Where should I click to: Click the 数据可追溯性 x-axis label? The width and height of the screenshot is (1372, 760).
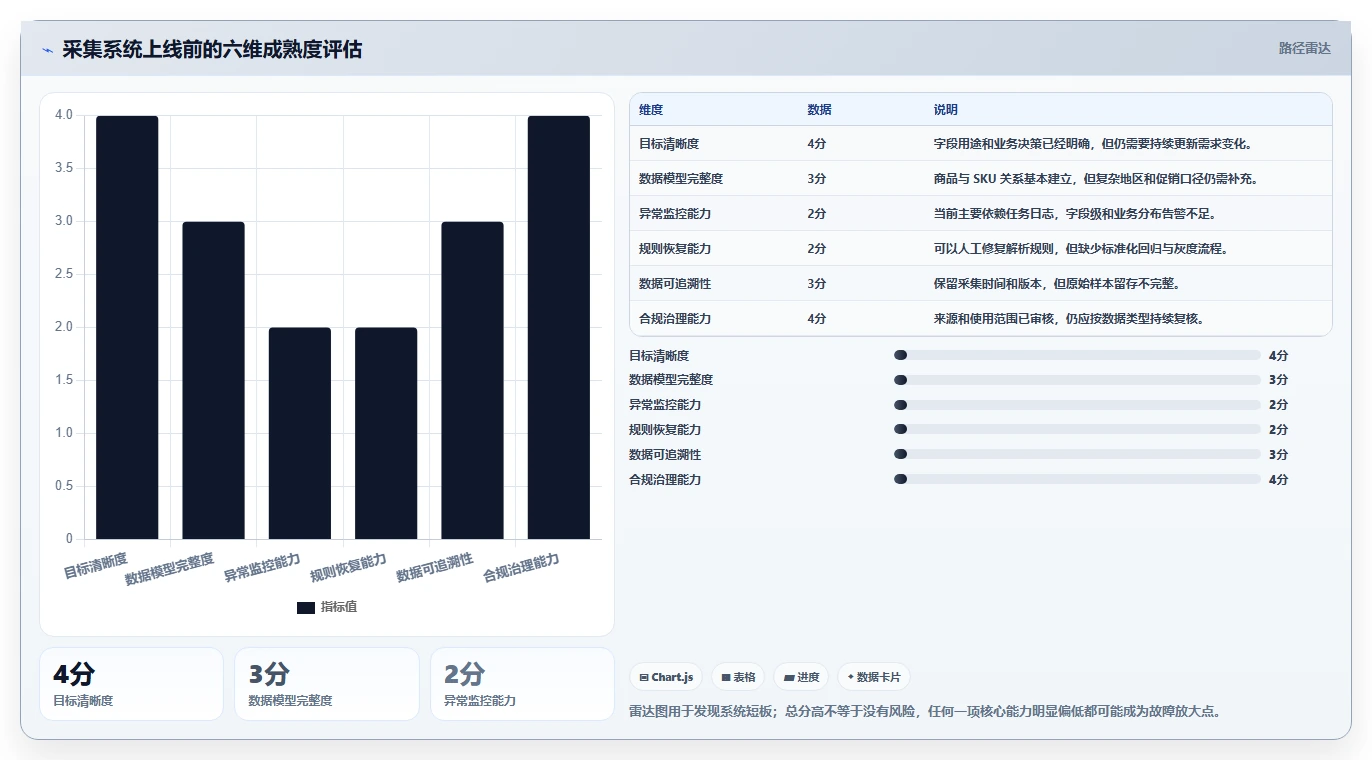click(x=434, y=568)
